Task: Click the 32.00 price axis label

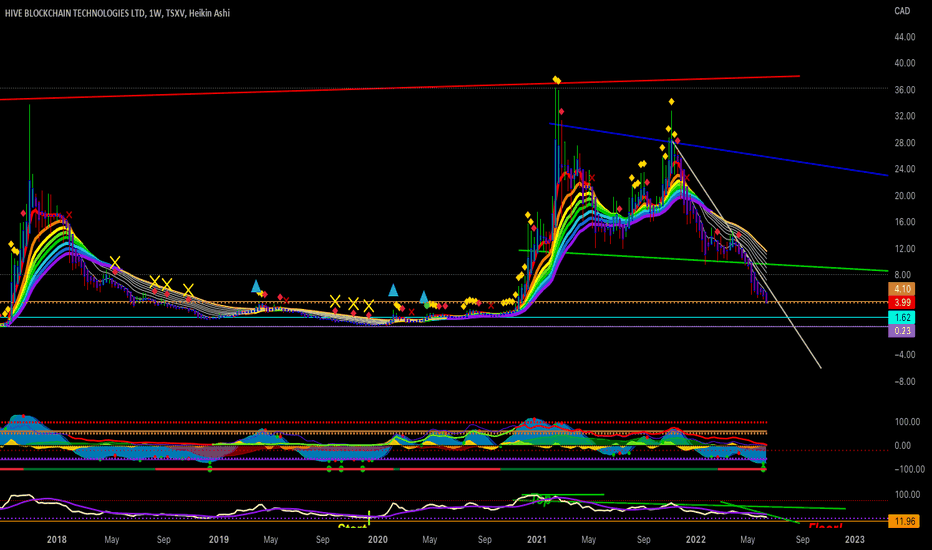Action: (x=905, y=116)
